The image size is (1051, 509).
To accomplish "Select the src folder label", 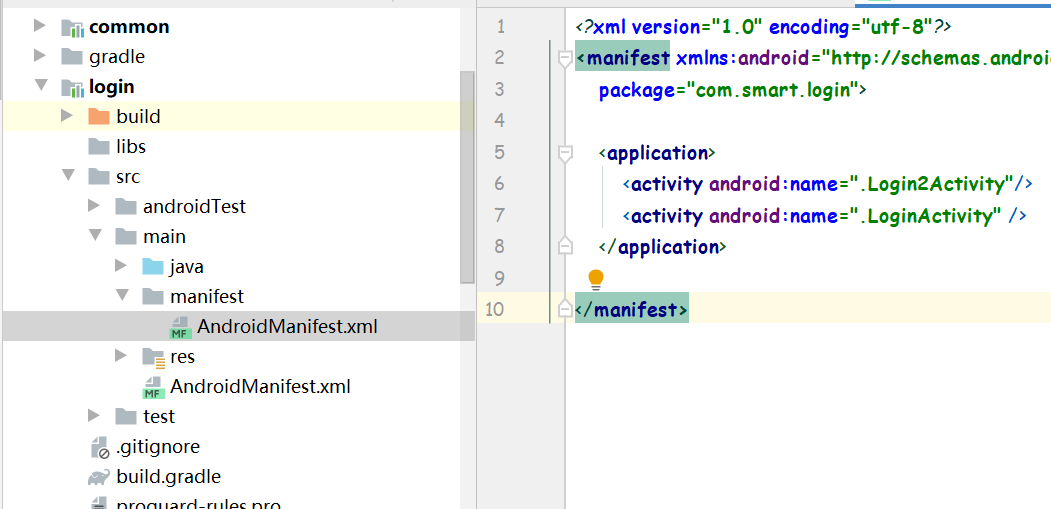I will [x=128, y=176].
